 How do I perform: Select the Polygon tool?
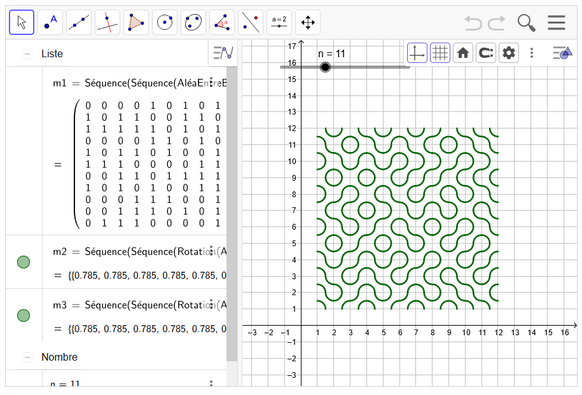coord(136,22)
